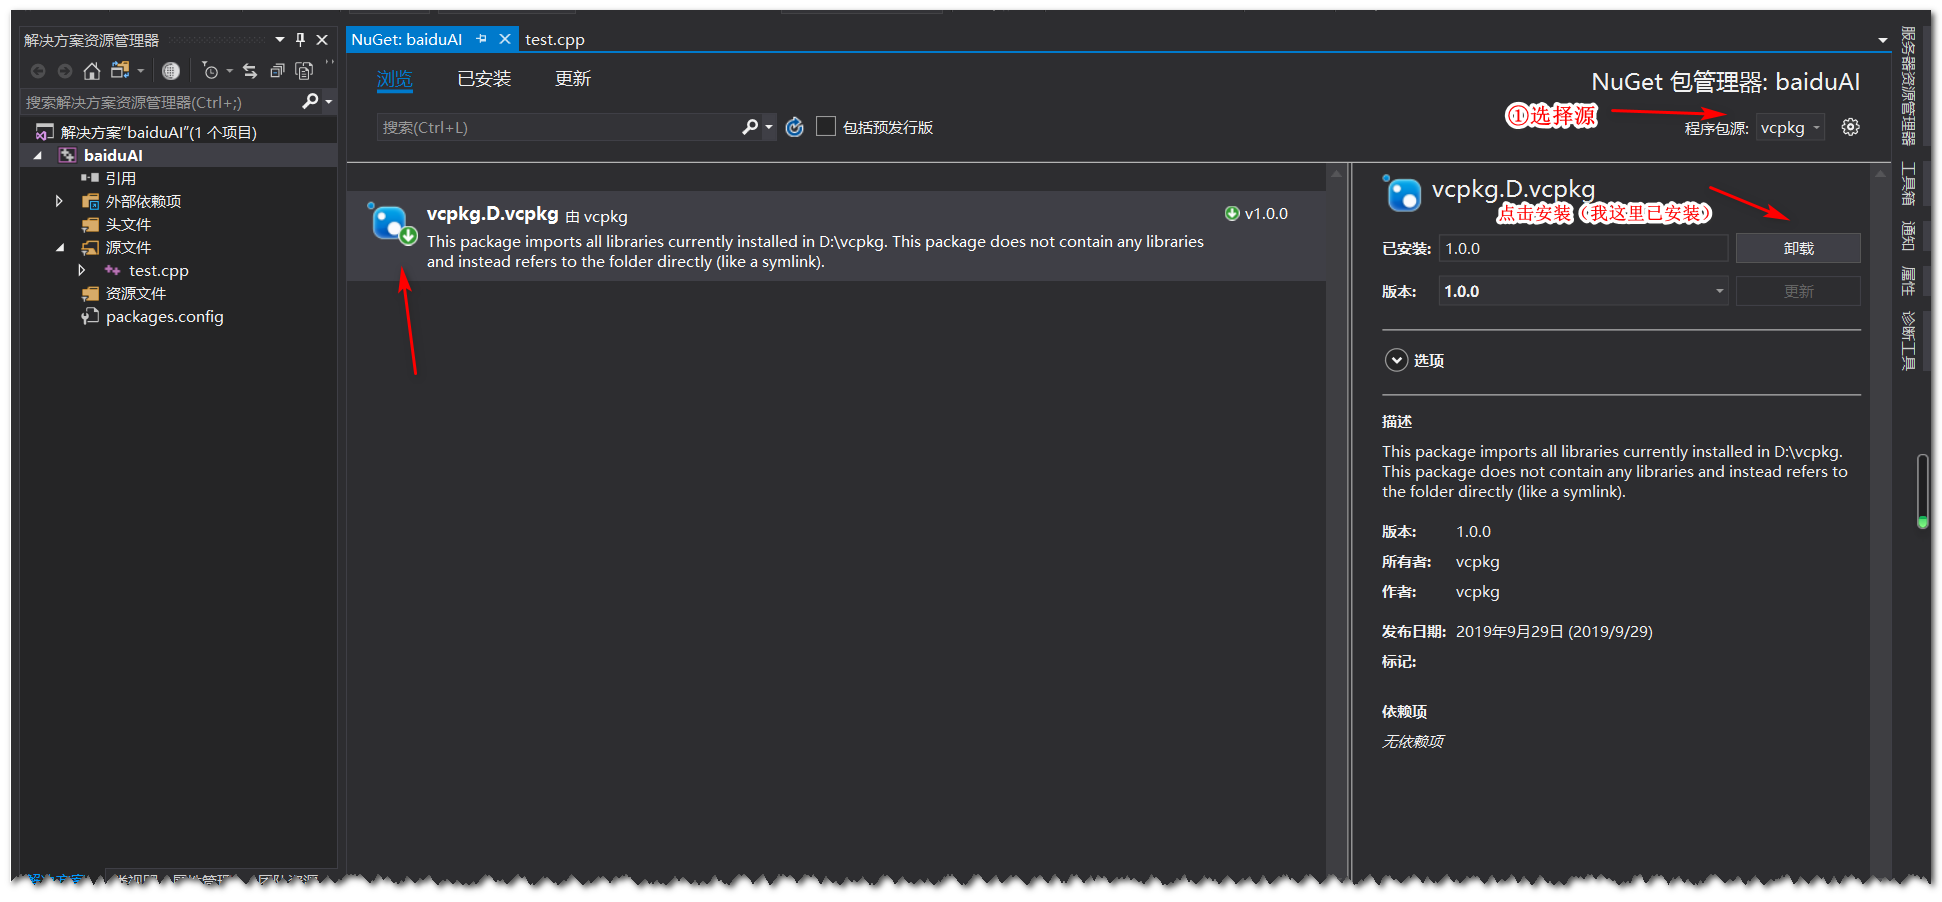Select packages.config in the tree
The height and width of the screenshot is (902, 1942).
tap(165, 316)
